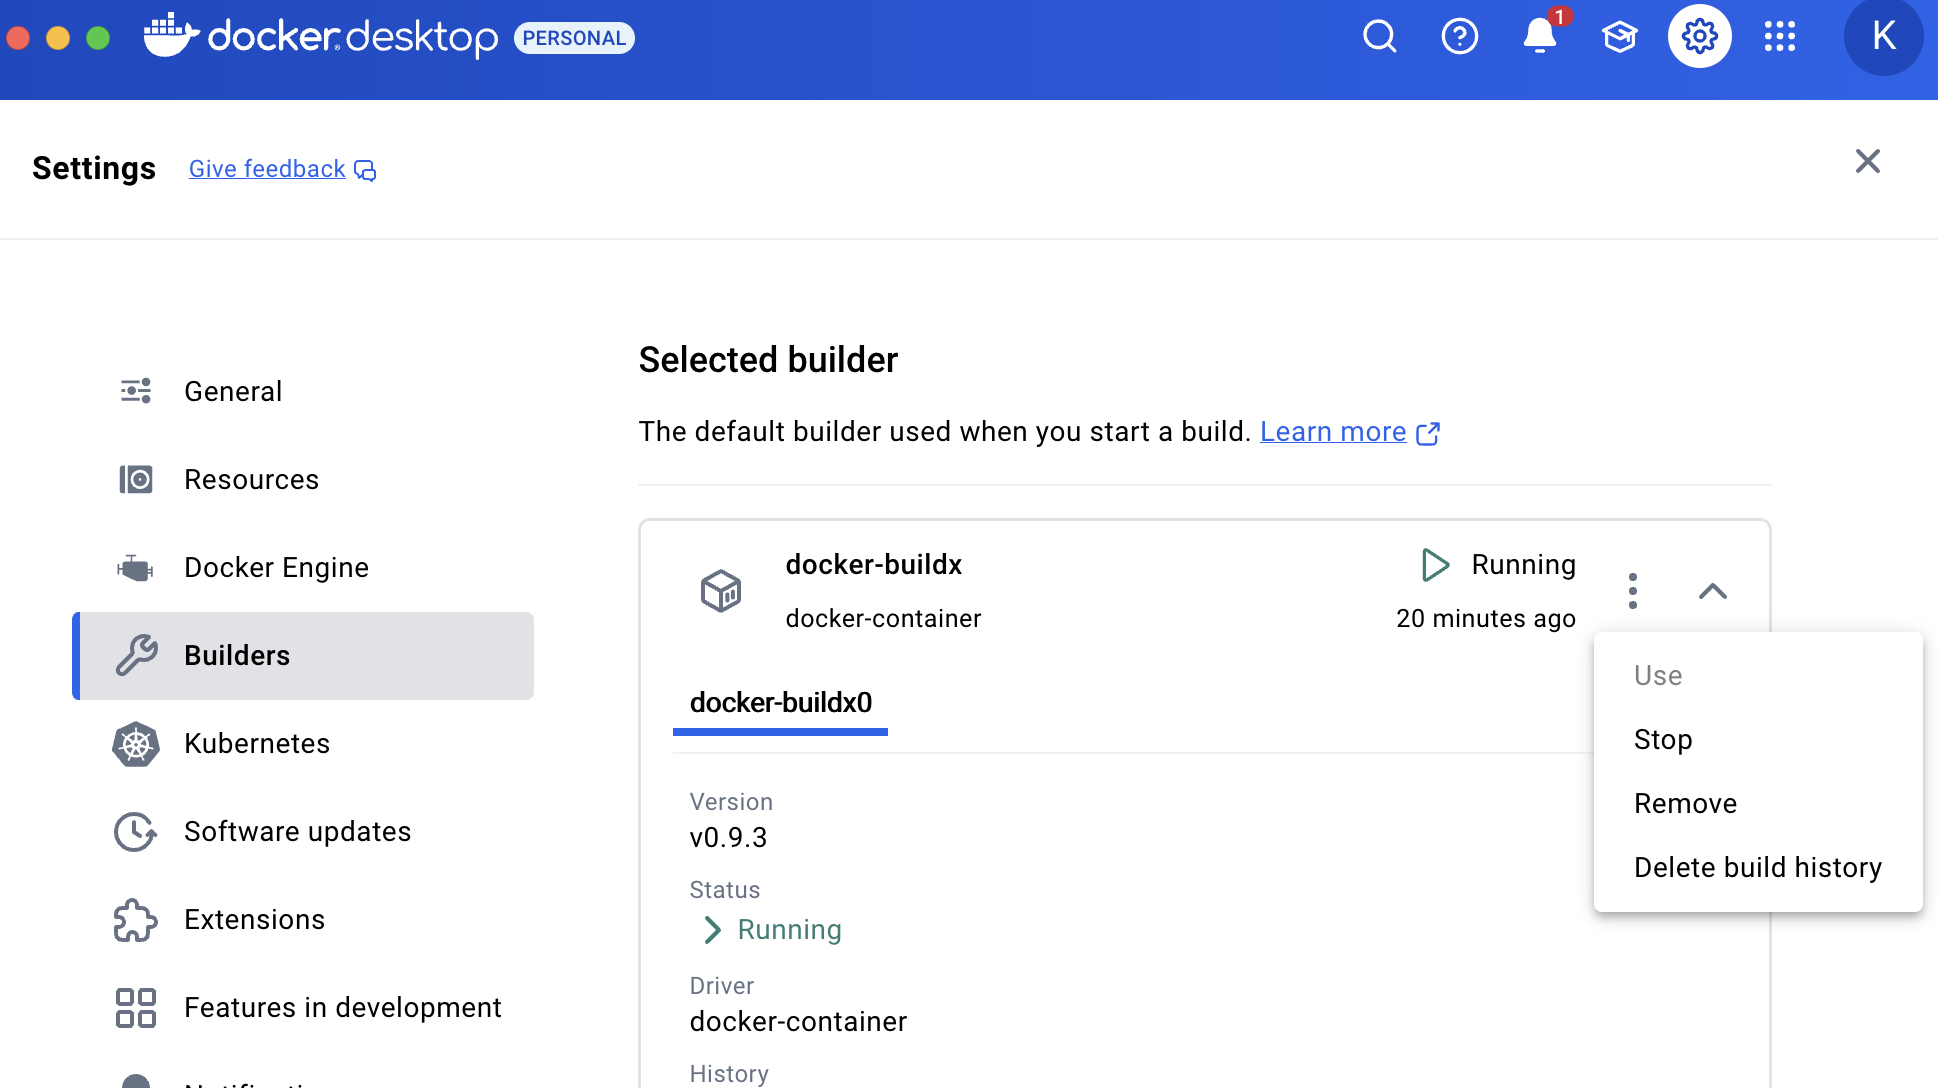Open the builder three-dot options menu
The height and width of the screenshot is (1088, 1938).
click(1632, 591)
